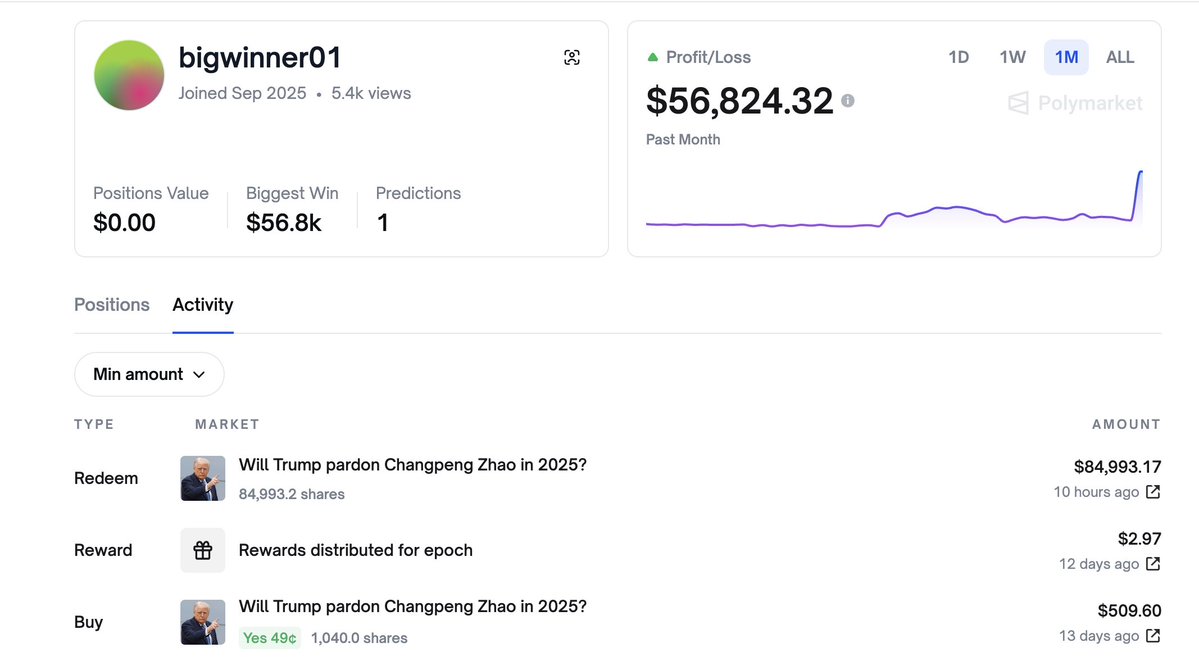Select the 1W time range
Screen dimensions: 1199x661
point(1012,57)
